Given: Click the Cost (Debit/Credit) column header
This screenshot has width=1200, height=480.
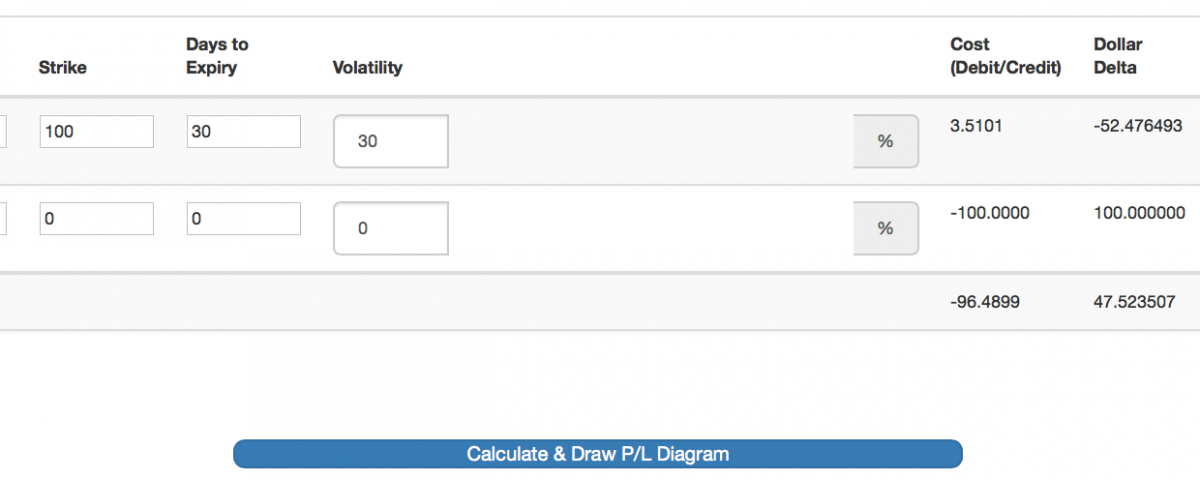Looking at the screenshot, I should coord(1005,56).
